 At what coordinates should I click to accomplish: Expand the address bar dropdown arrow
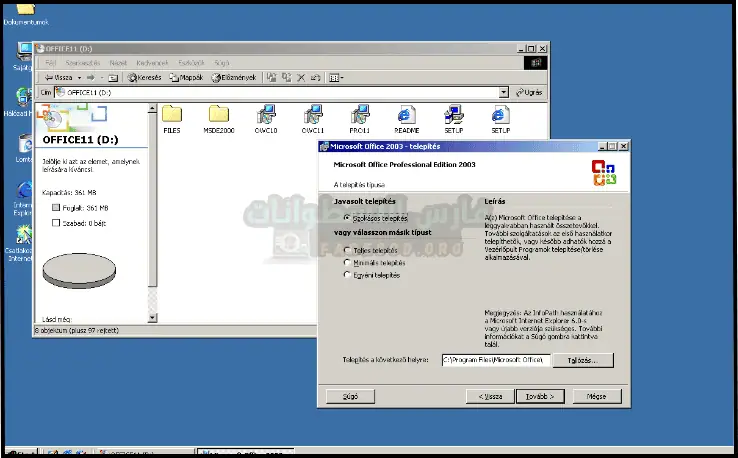(504, 92)
